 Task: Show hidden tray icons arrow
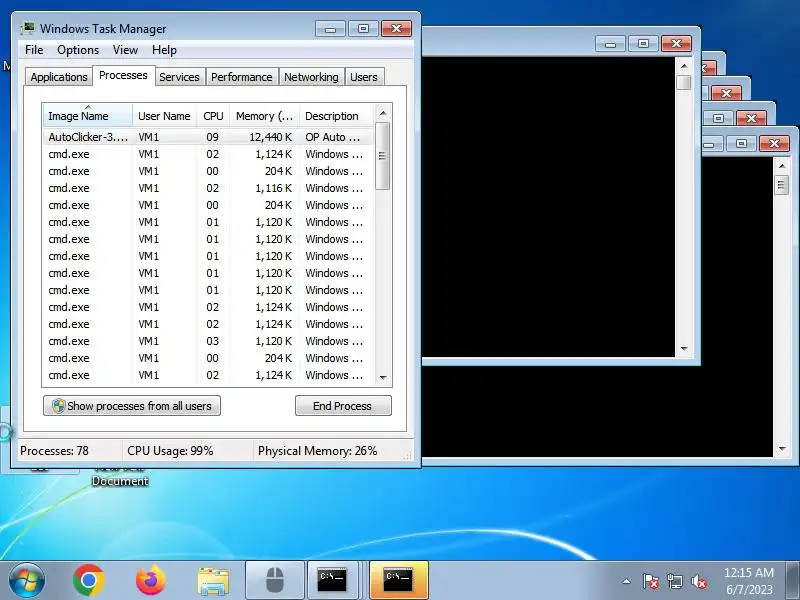pos(627,581)
